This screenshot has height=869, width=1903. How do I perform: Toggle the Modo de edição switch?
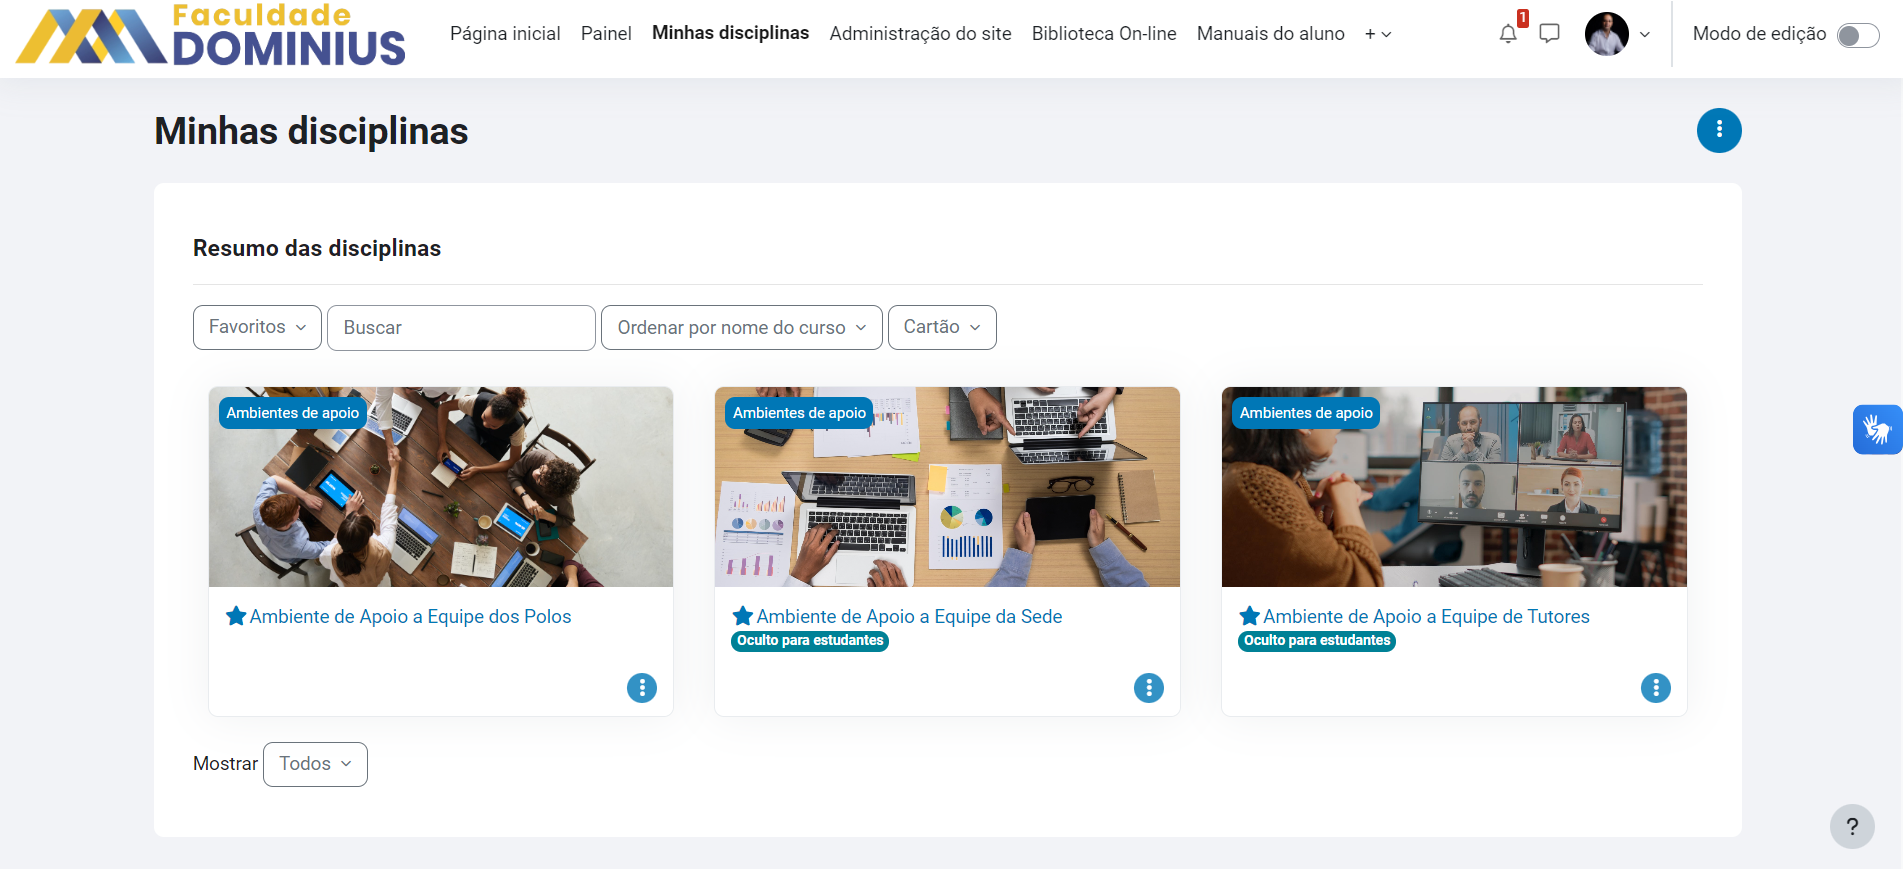[x=1858, y=35]
